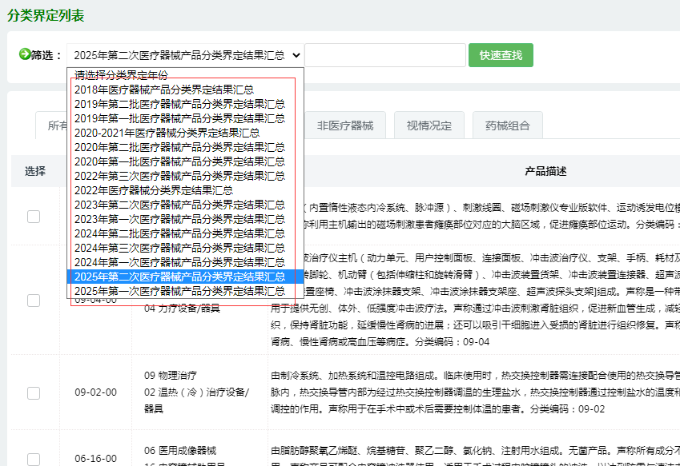Choose 2018年医疗器械产品分类界定结果汇总 option

coord(163,89)
